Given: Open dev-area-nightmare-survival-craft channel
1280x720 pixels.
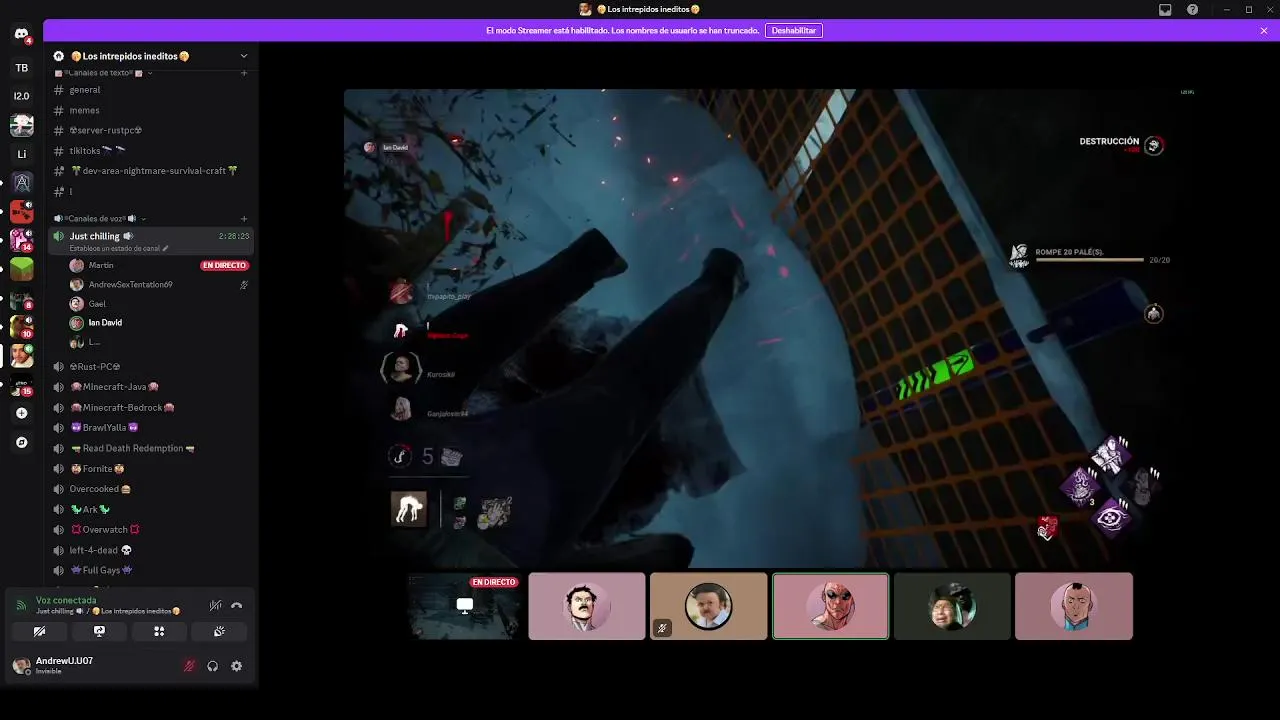Looking at the screenshot, I should [x=150, y=171].
